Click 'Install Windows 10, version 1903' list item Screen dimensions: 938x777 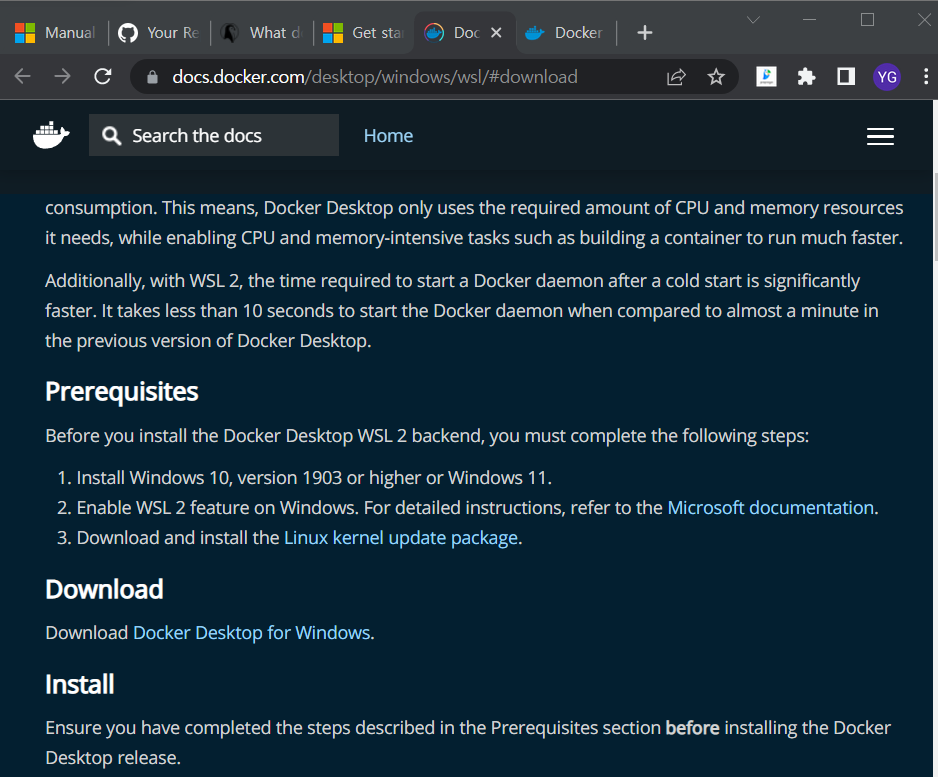point(313,478)
